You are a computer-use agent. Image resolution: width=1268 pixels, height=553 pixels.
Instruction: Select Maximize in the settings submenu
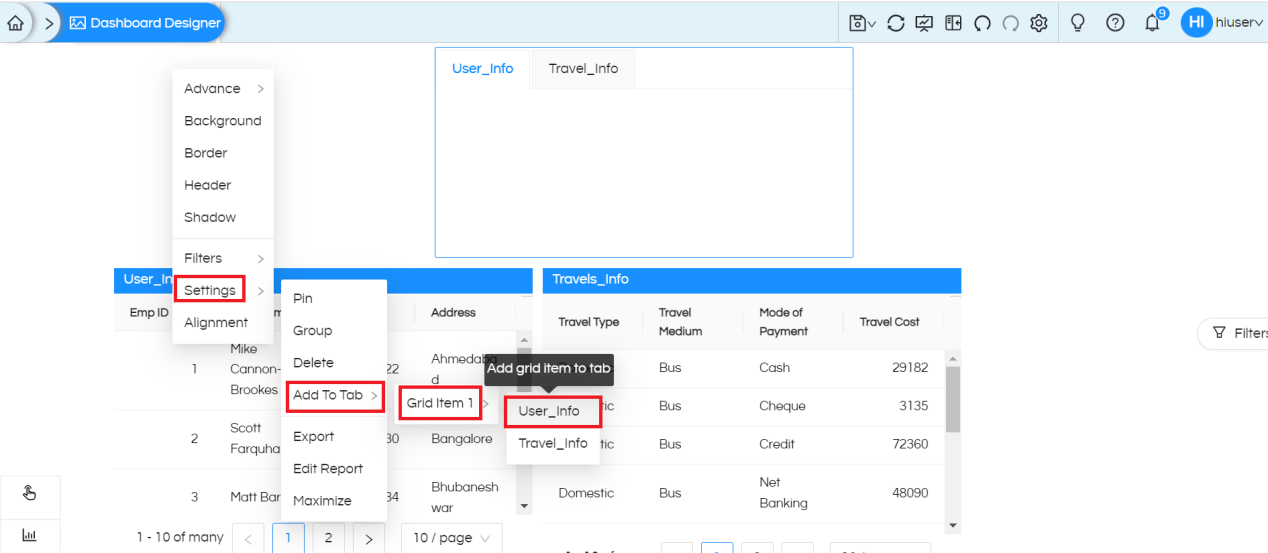[333, 500]
